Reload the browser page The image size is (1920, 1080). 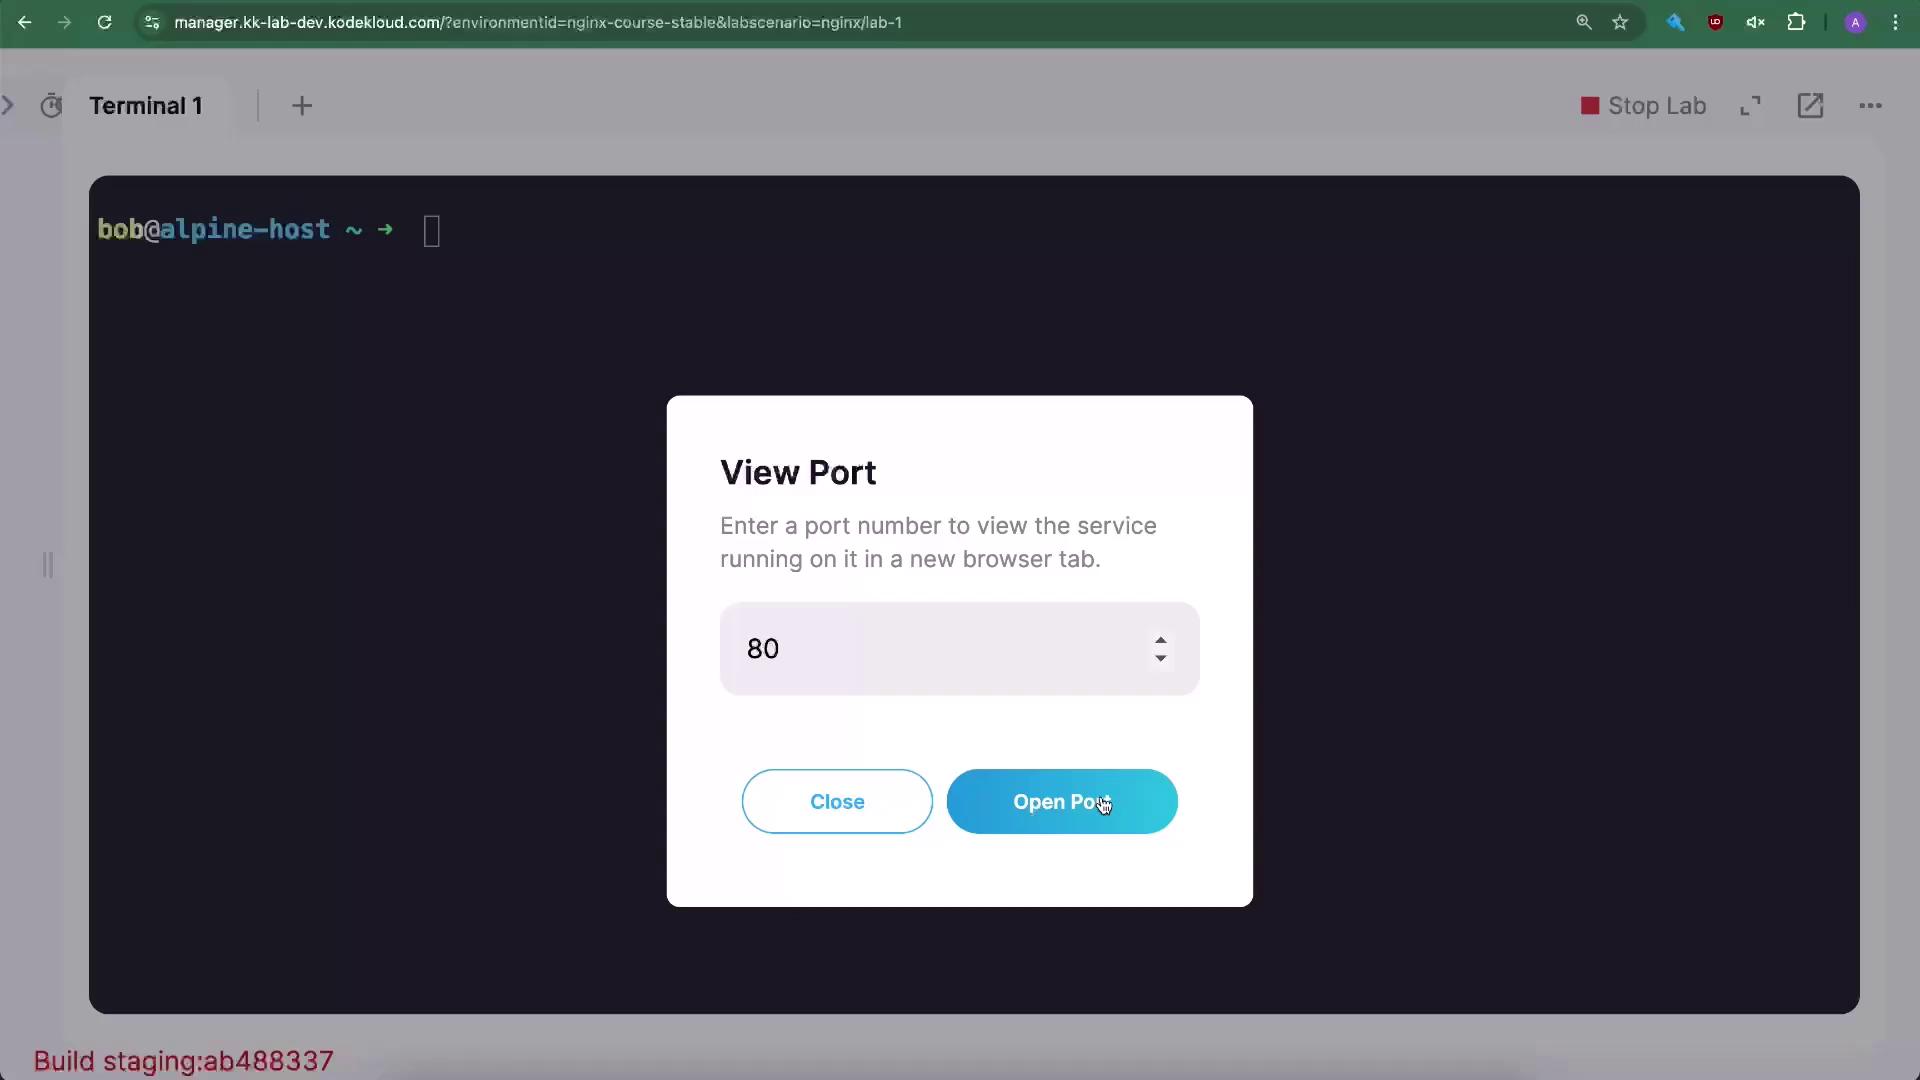pos(104,22)
